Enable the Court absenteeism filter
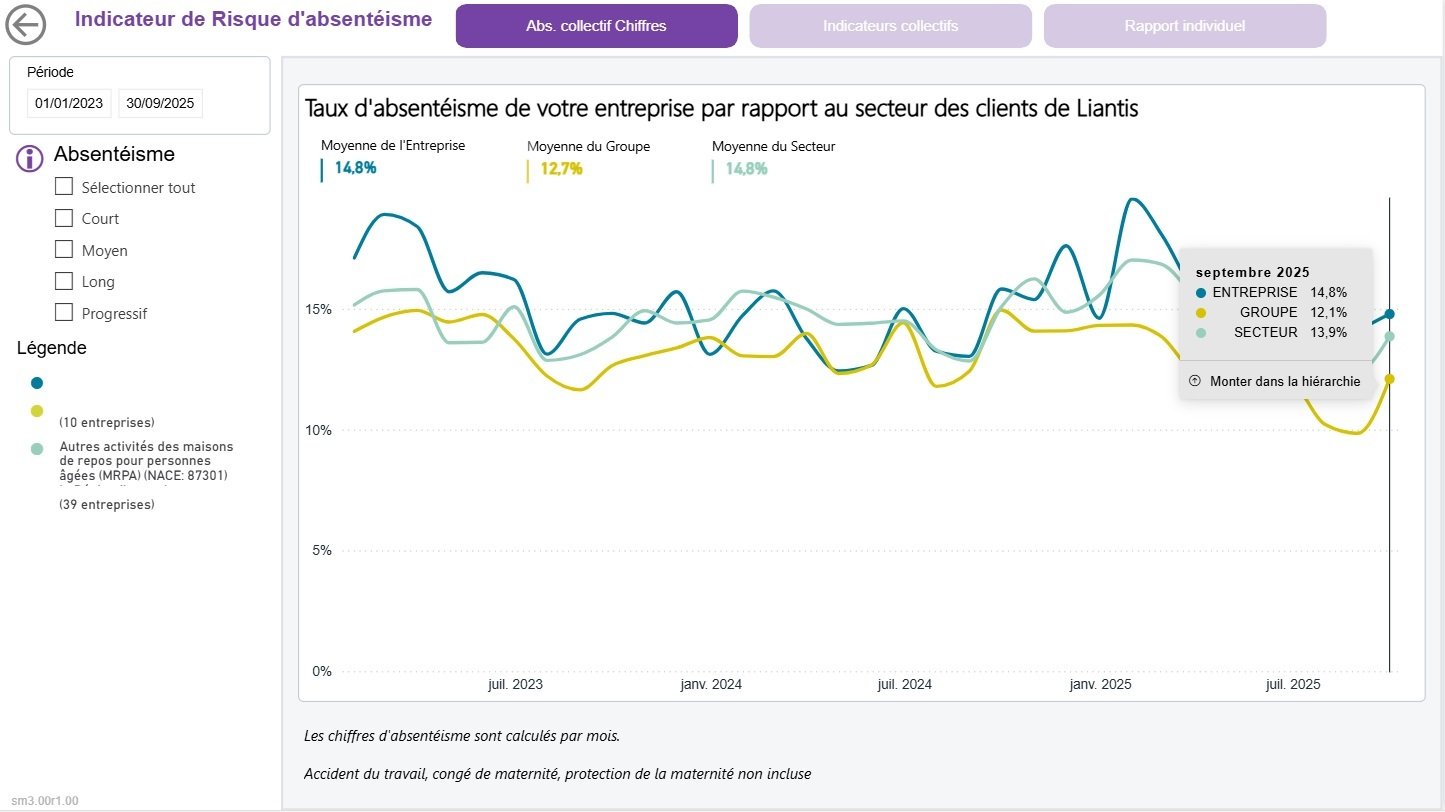The width and height of the screenshot is (1445, 812). pos(64,218)
